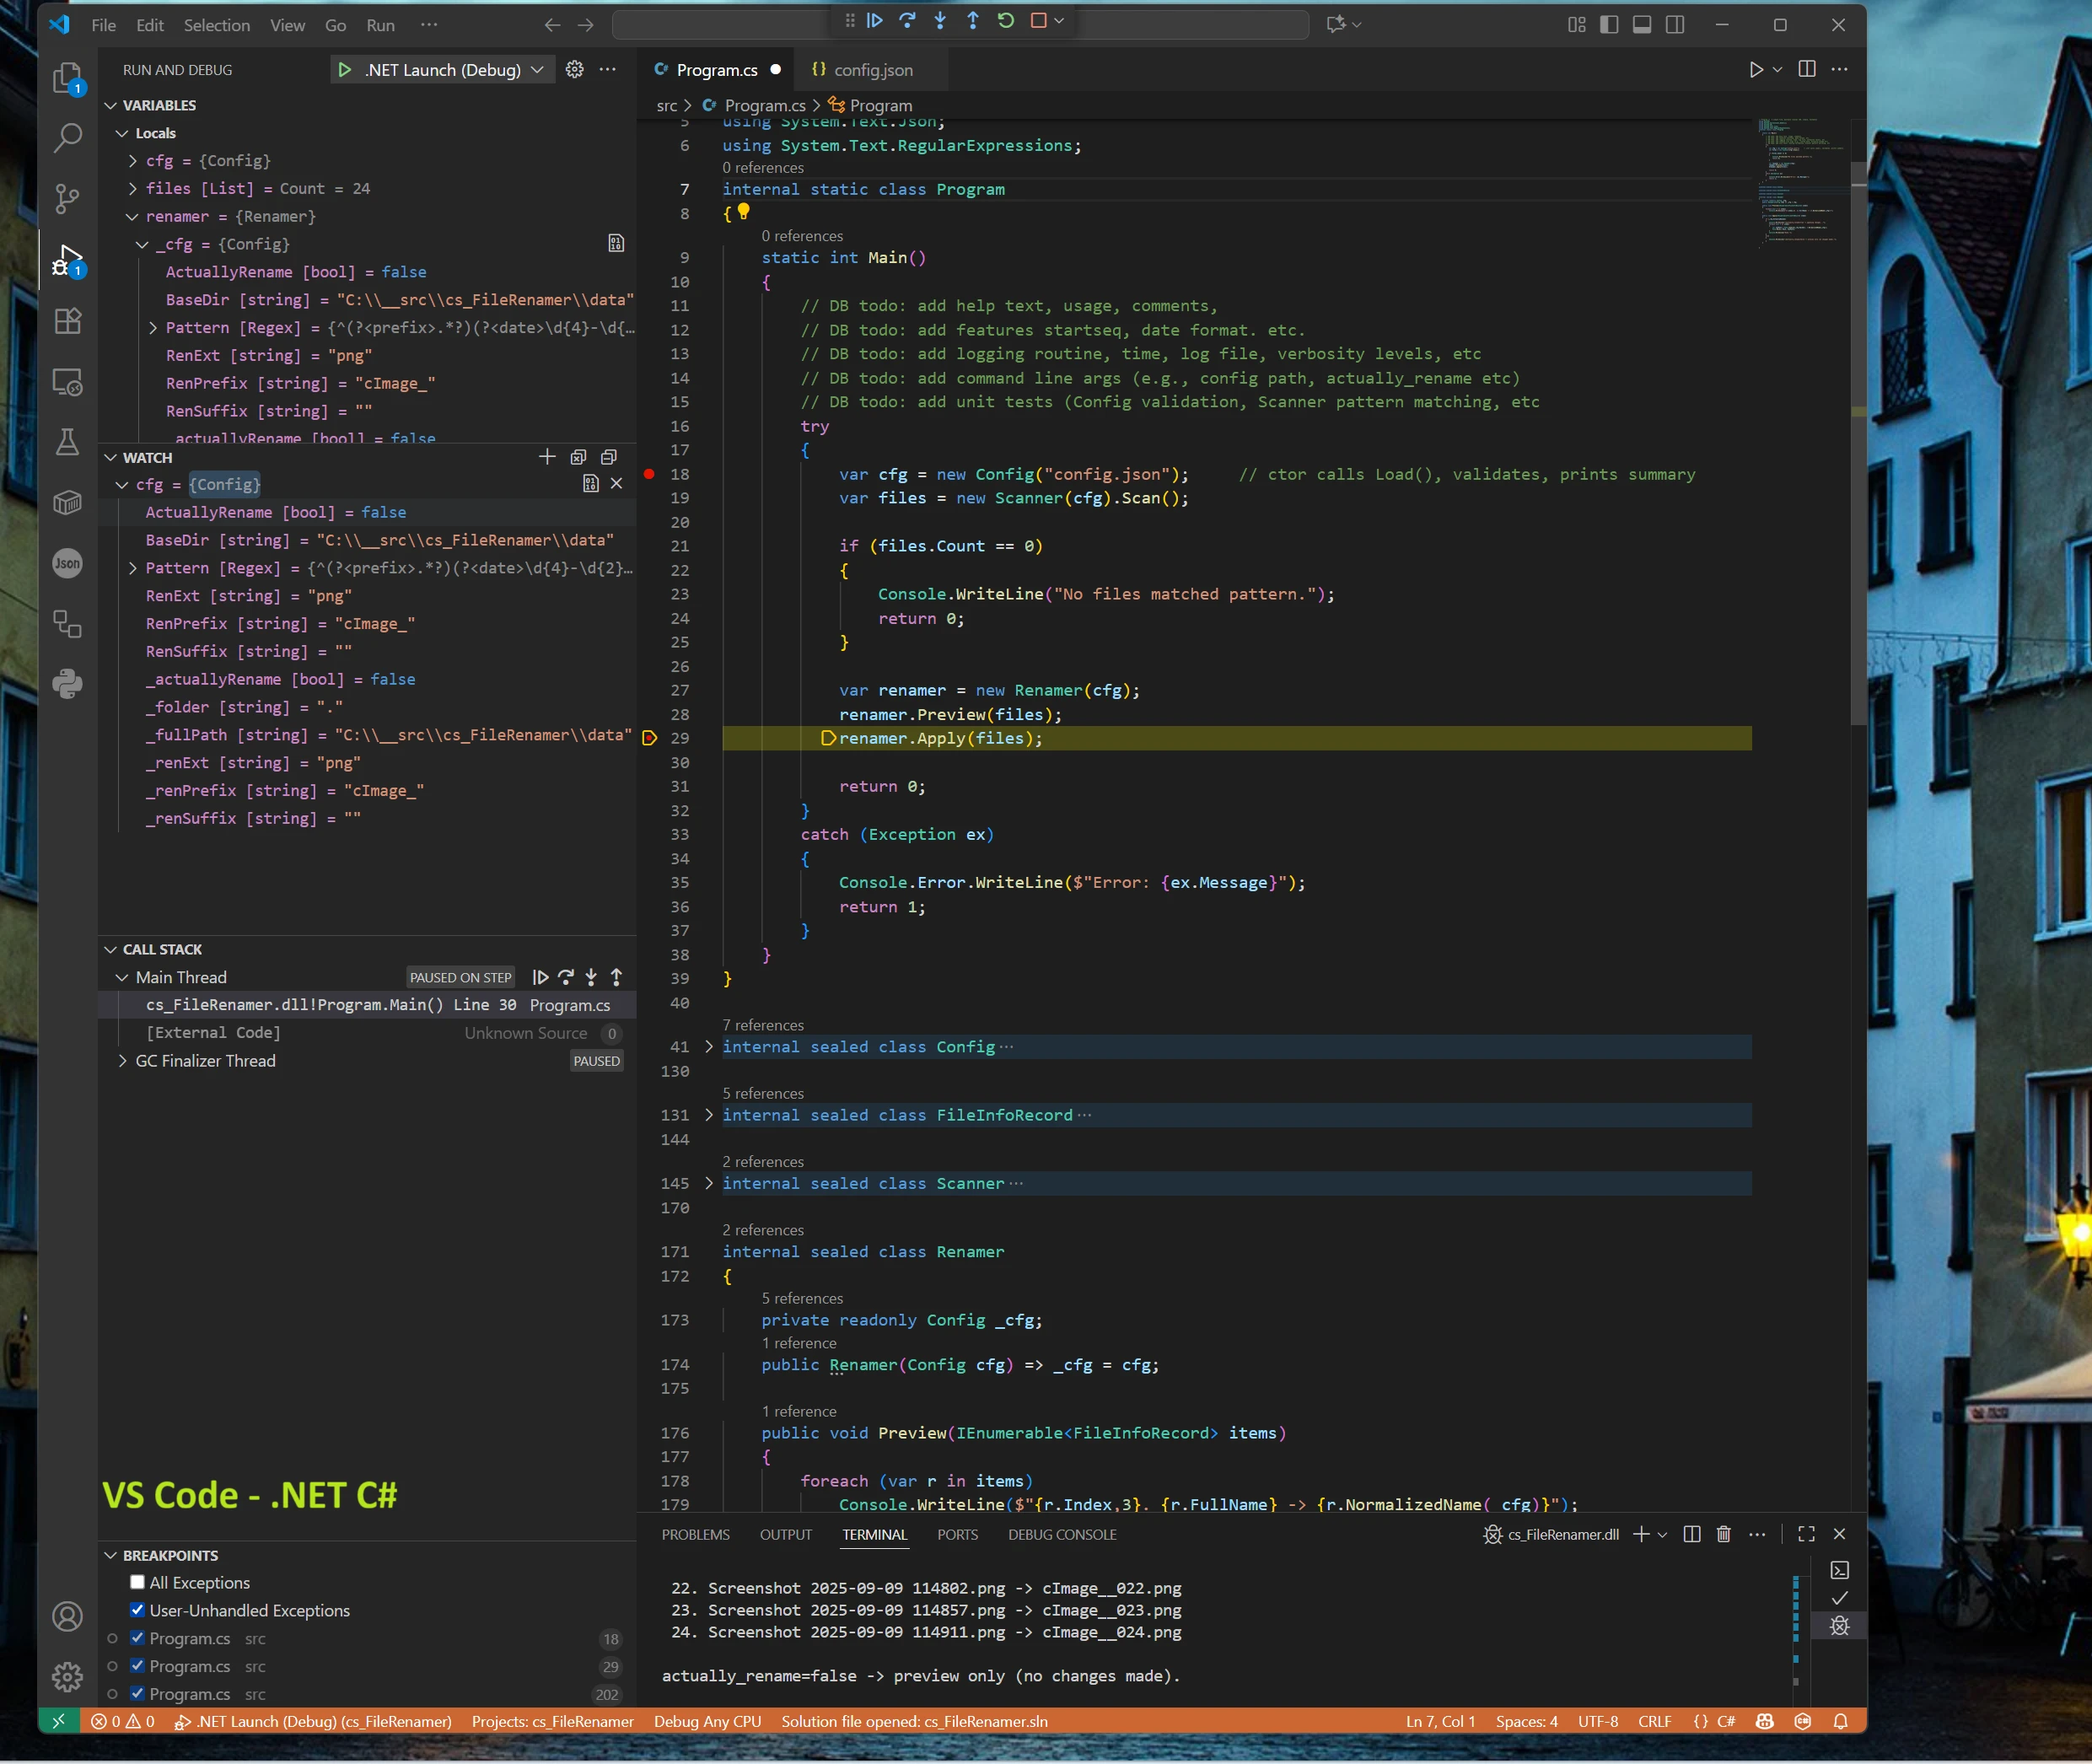Click CRLF line ending in status bar
Screen dimensions: 2092x1764
(1654, 1721)
